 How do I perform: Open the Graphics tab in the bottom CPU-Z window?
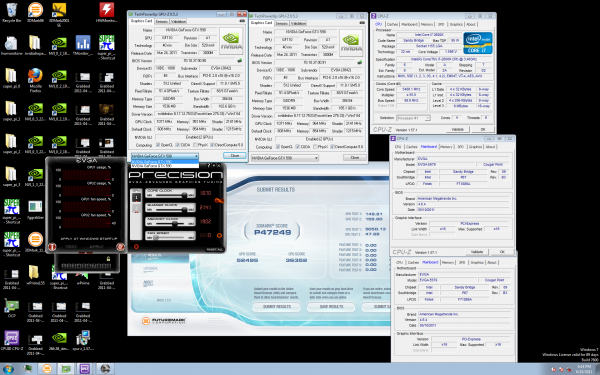tap(477, 262)
